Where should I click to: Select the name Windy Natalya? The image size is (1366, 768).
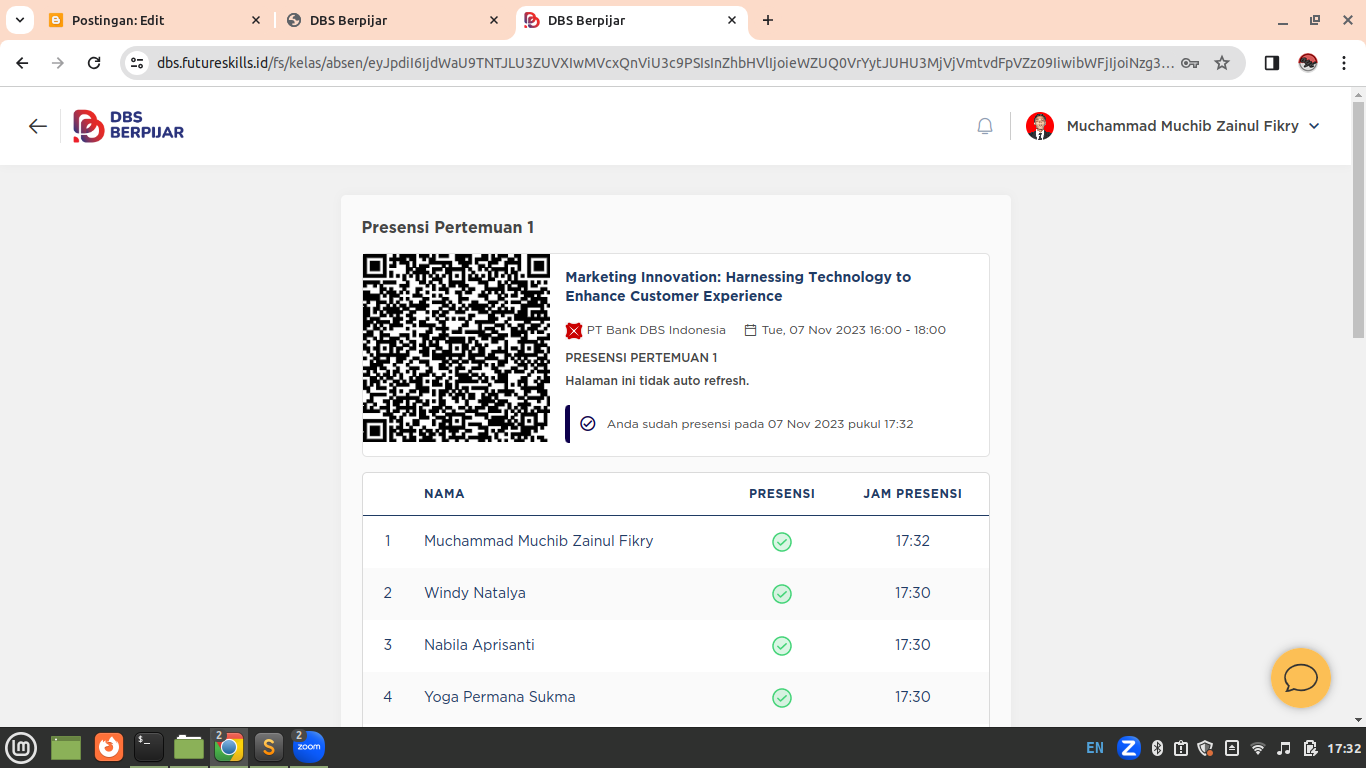point(475,593)
